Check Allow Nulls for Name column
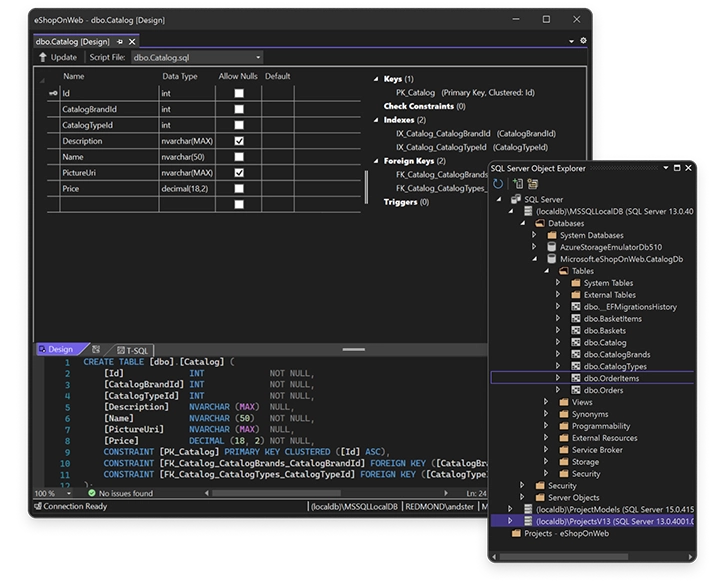The image size is (725, 583). pos(239,157)
